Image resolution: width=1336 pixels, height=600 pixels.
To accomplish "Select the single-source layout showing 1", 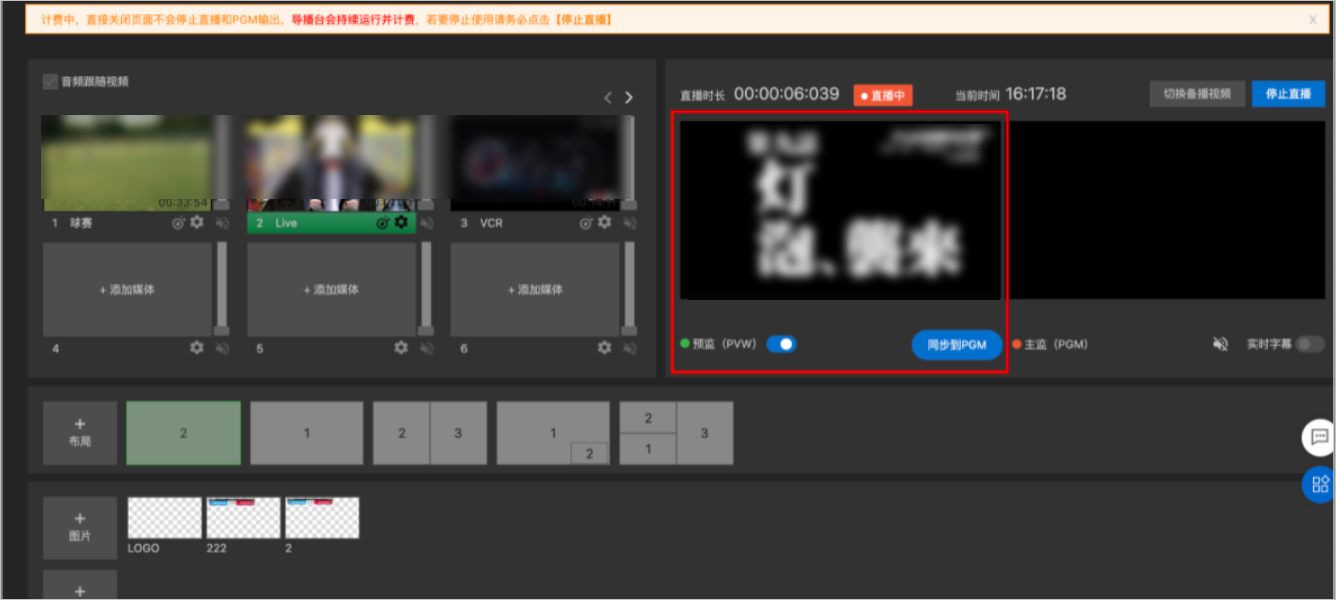I will (307, 433).
